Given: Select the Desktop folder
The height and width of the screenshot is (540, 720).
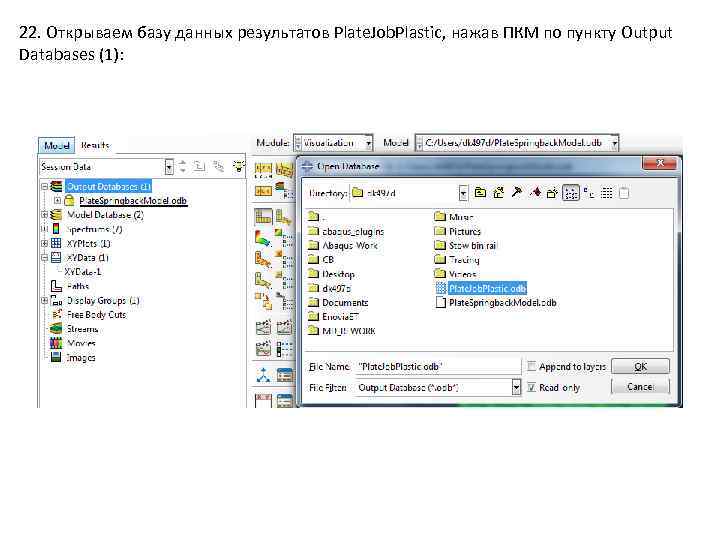Looking at the screenshot, I should (x=332, y=274).
